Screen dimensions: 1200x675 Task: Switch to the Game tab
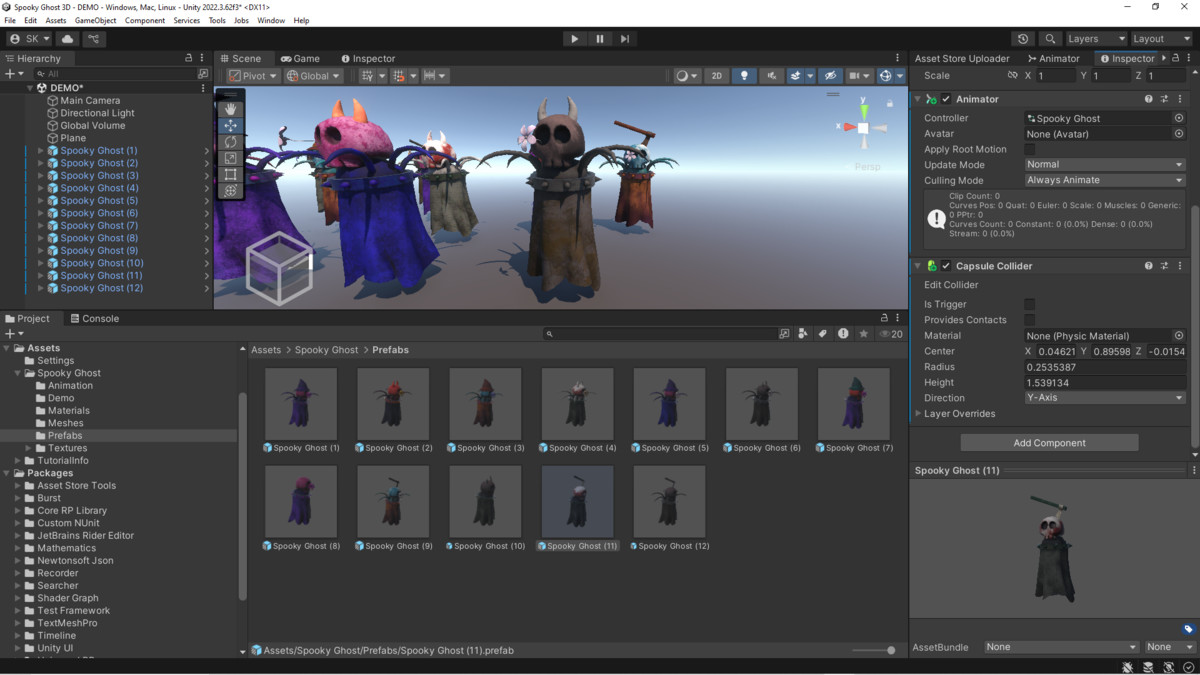click(300, 58)
